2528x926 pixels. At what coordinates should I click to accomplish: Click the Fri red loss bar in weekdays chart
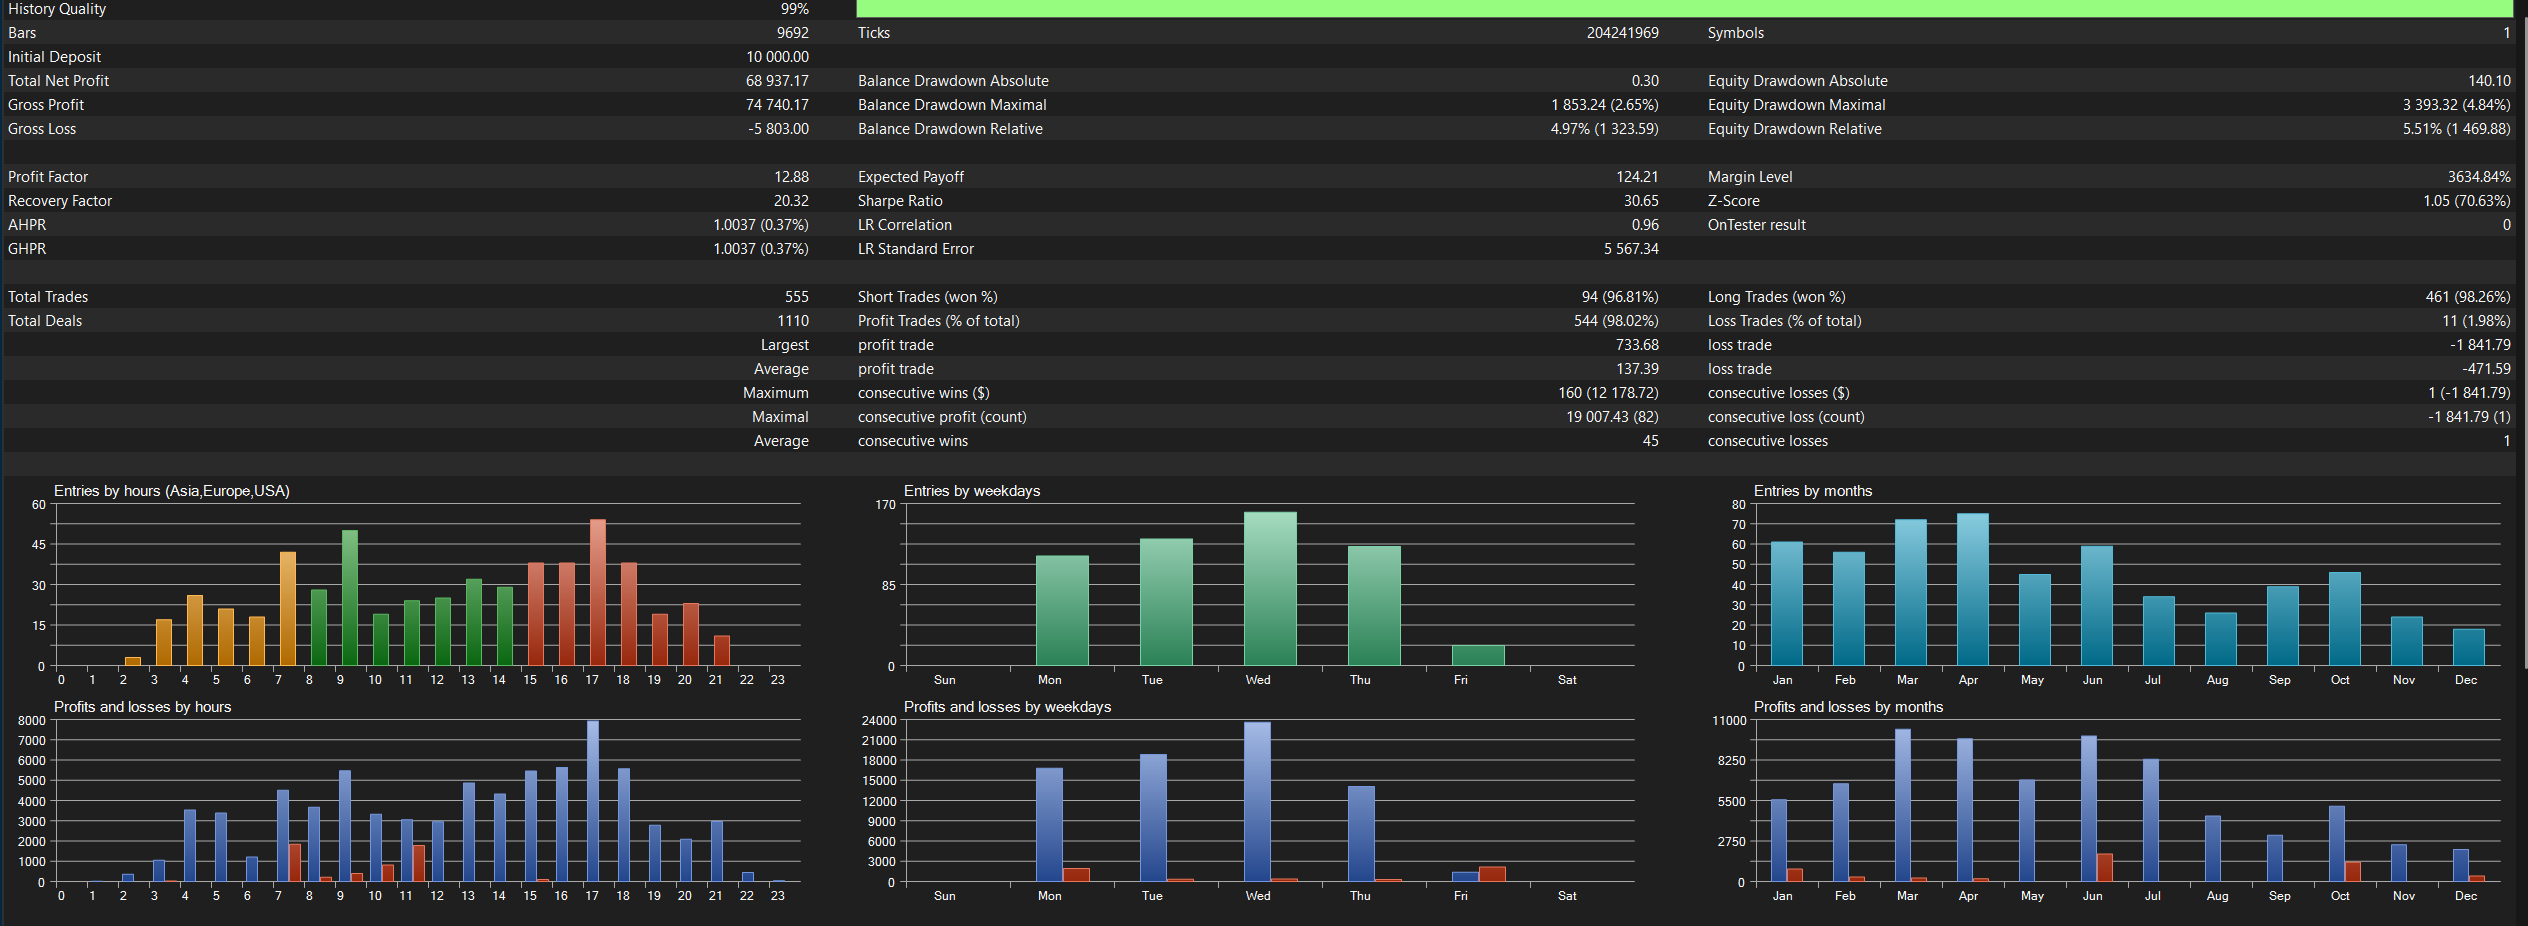point(1492,874)
